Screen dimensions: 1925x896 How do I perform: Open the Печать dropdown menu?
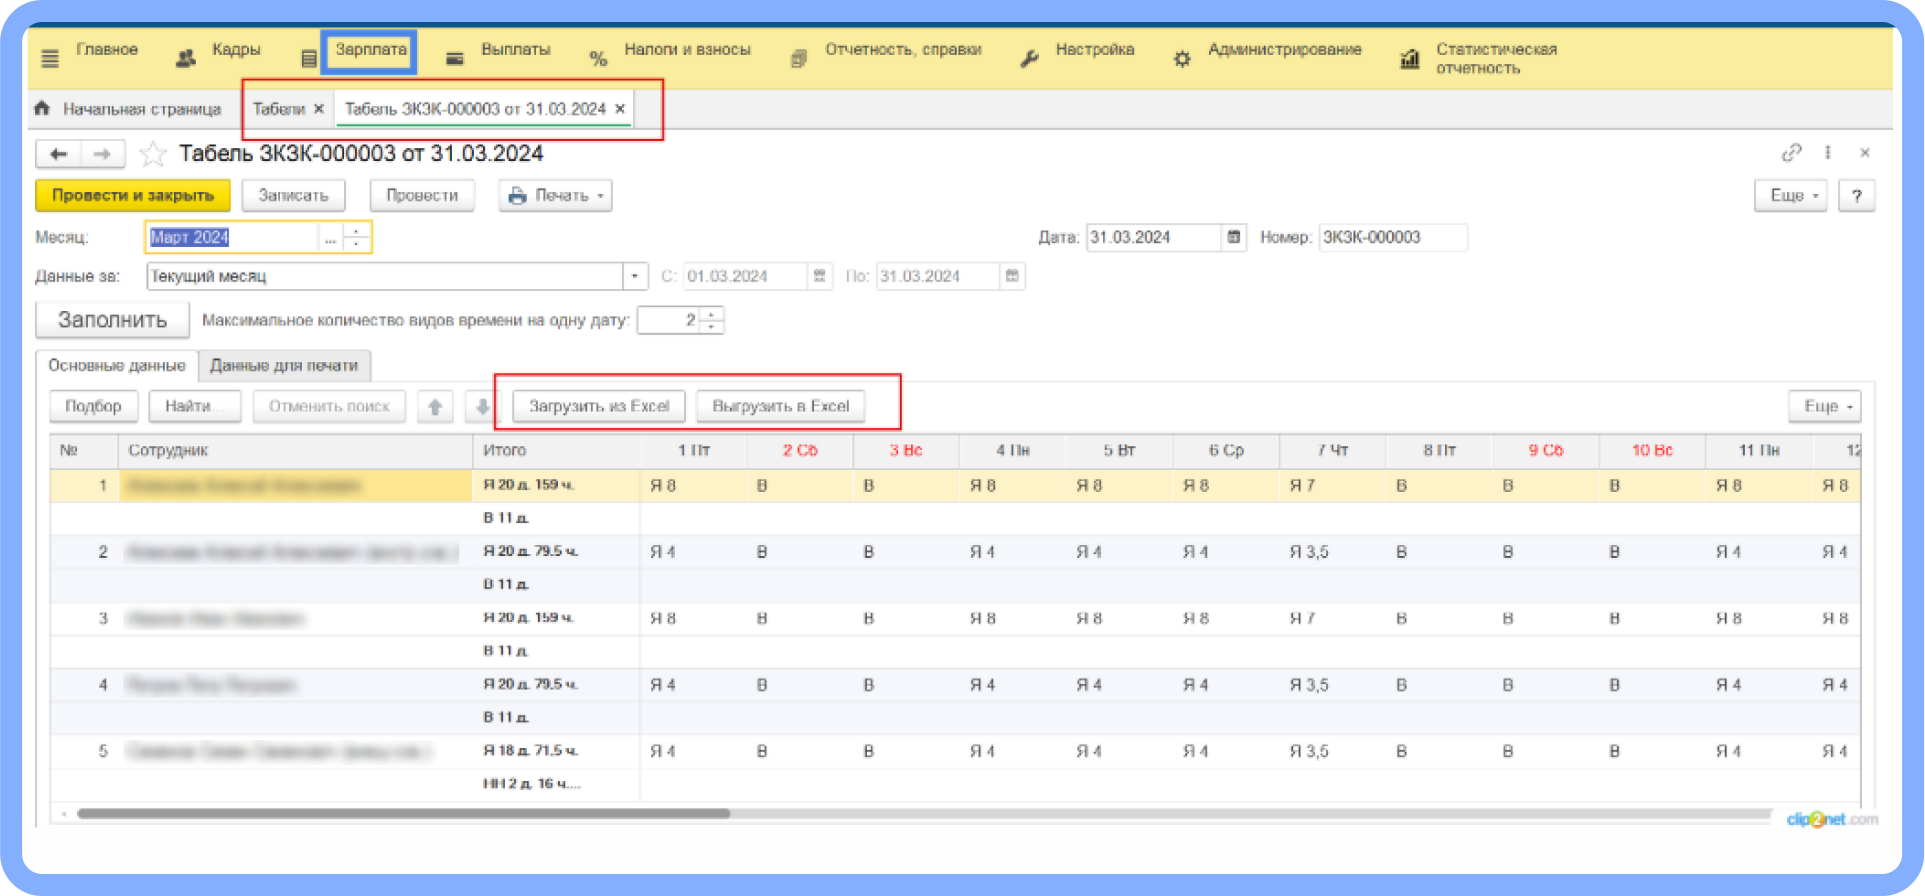tap(555, 196)
